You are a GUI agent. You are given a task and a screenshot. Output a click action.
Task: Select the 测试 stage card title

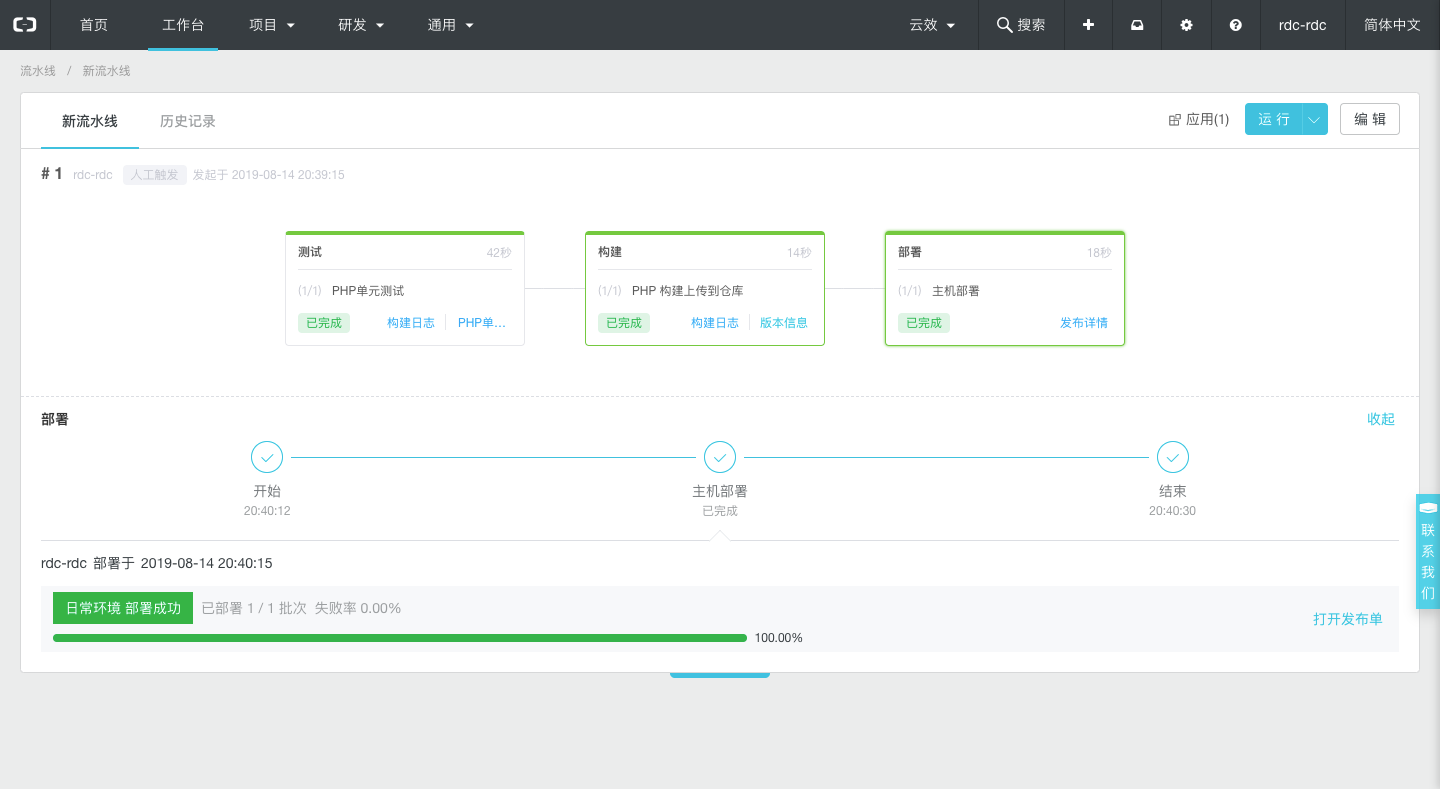310,252
